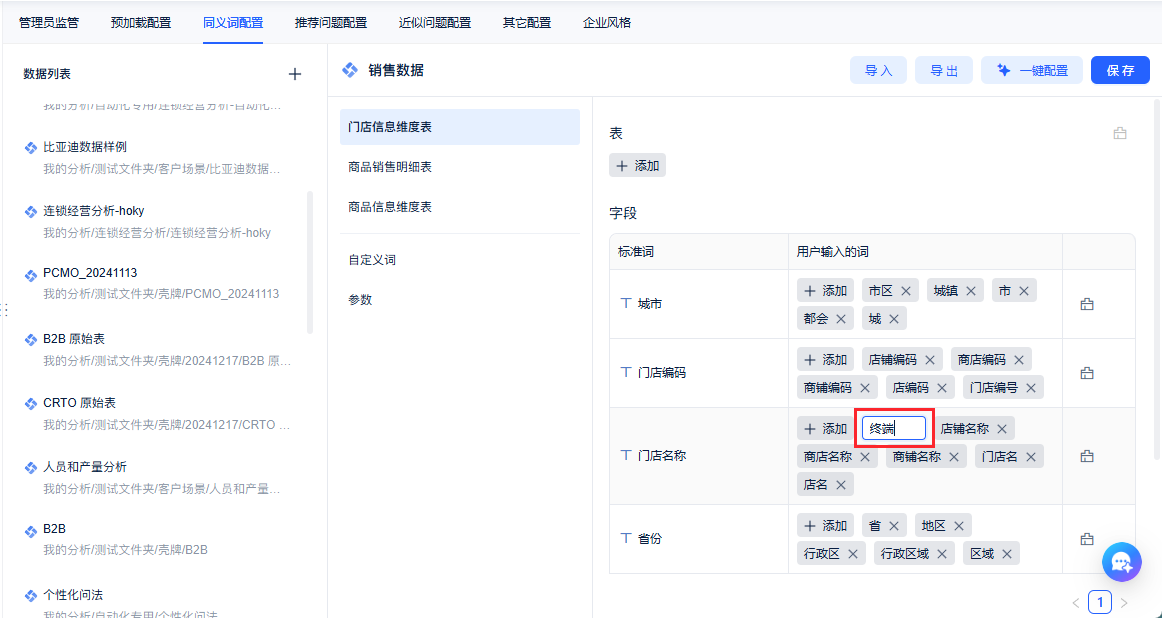Open the 企业风格 tab

tap(607, 22)
